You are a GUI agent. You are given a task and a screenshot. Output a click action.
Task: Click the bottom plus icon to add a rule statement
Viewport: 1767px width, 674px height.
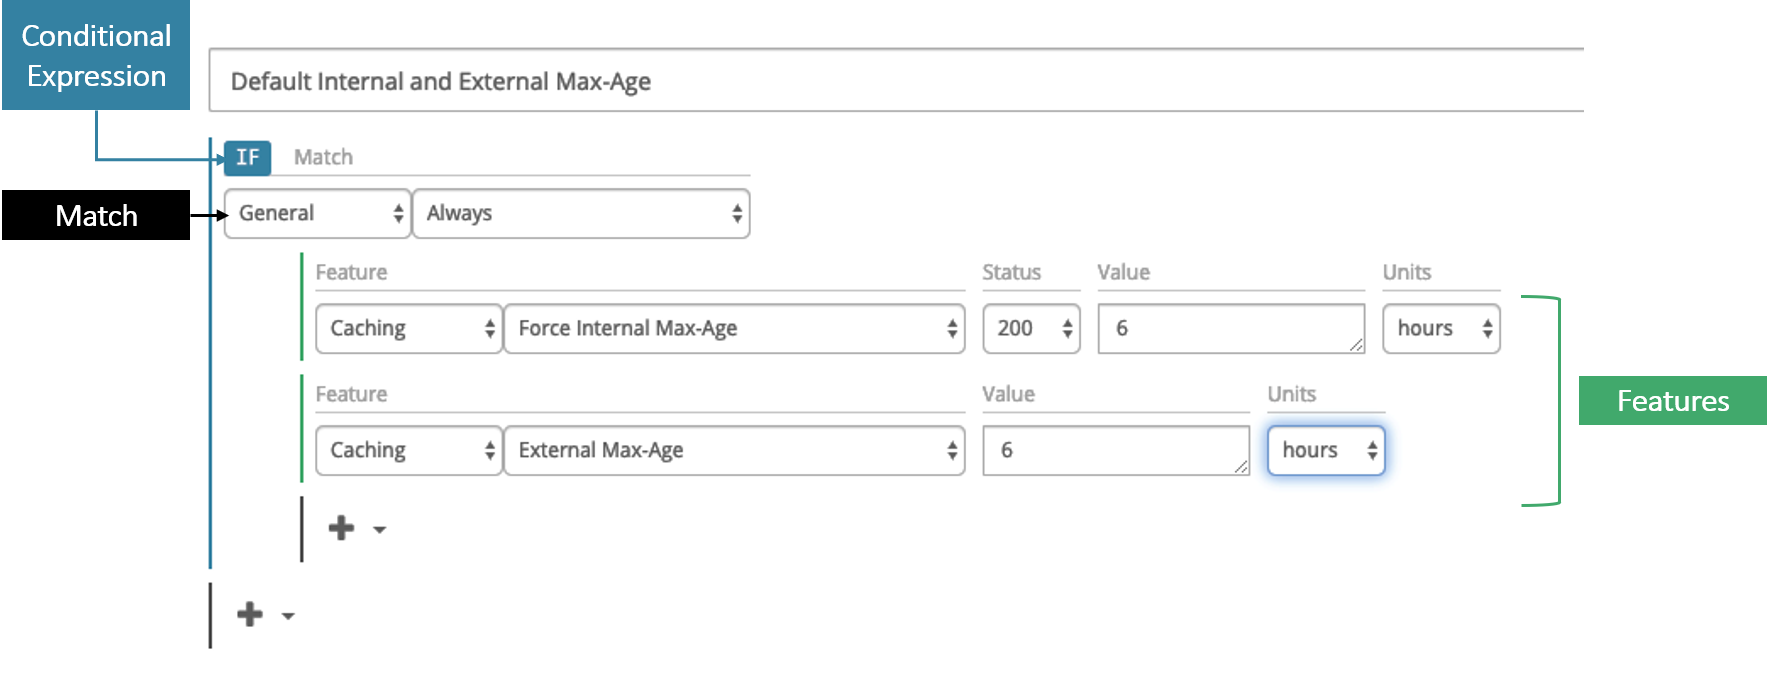point(250,614)
